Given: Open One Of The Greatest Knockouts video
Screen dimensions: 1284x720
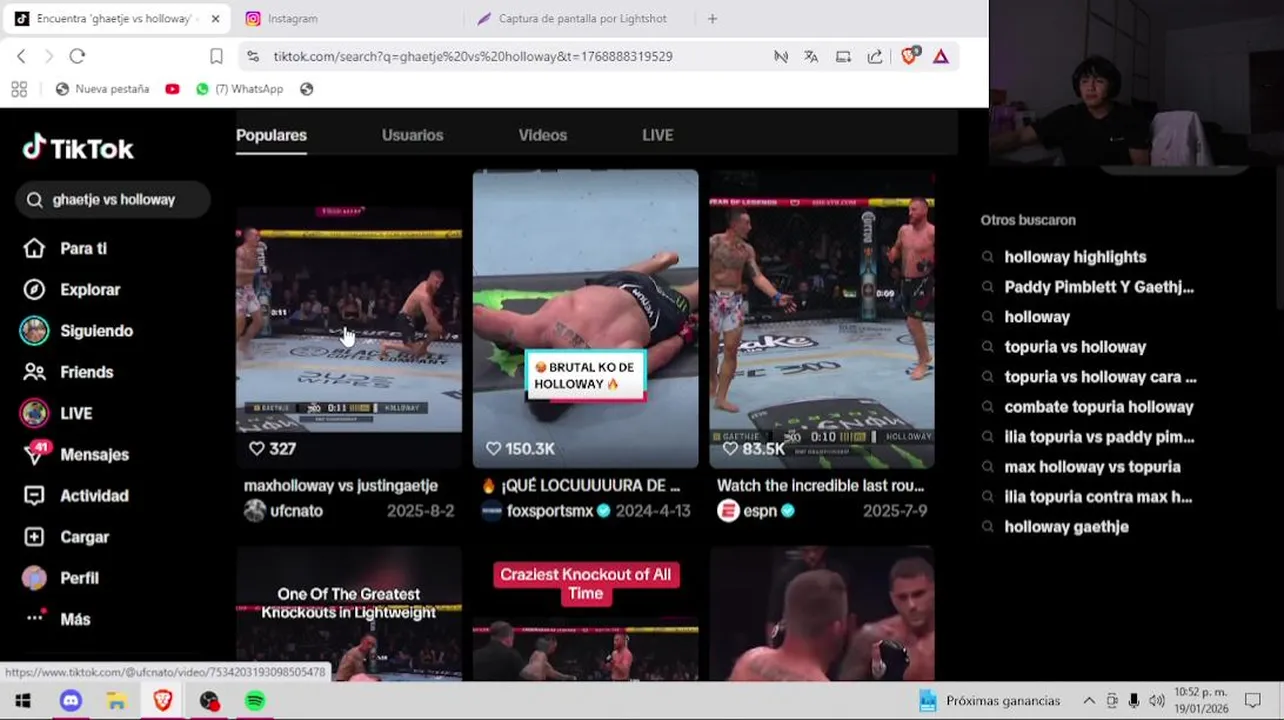Looking at the screenshot, I should pyautogui.click(x=349, y=613).
